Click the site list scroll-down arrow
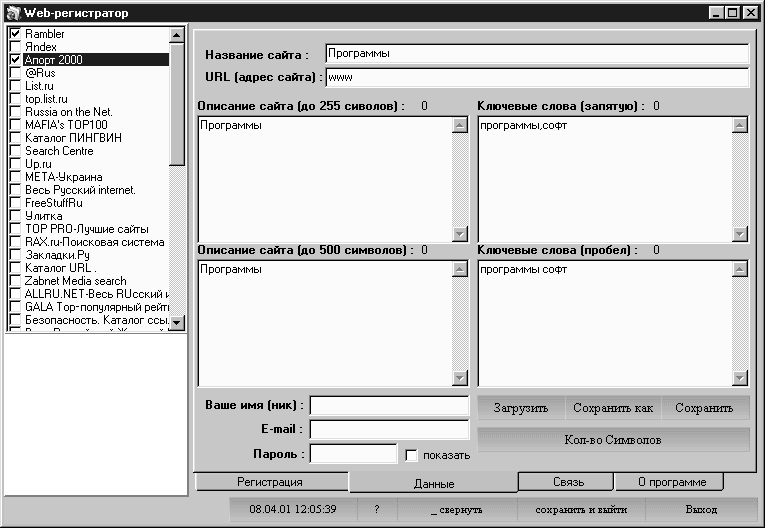 pos(177,322)
